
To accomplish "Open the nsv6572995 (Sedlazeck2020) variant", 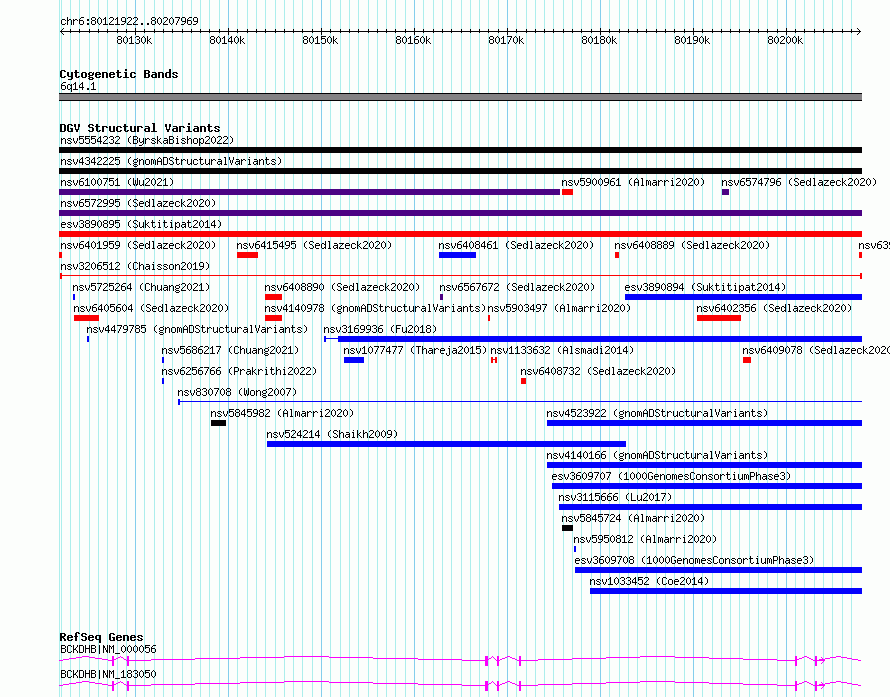I will [138, 203].
